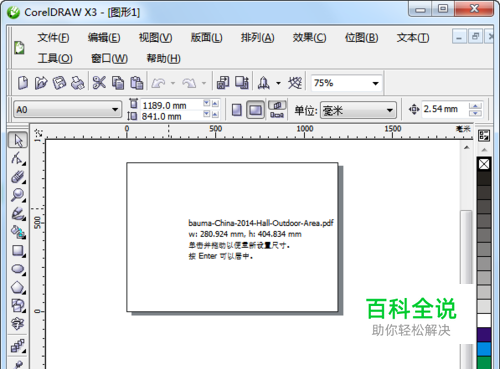Click the Save icon in toolbar

[59, 83]
